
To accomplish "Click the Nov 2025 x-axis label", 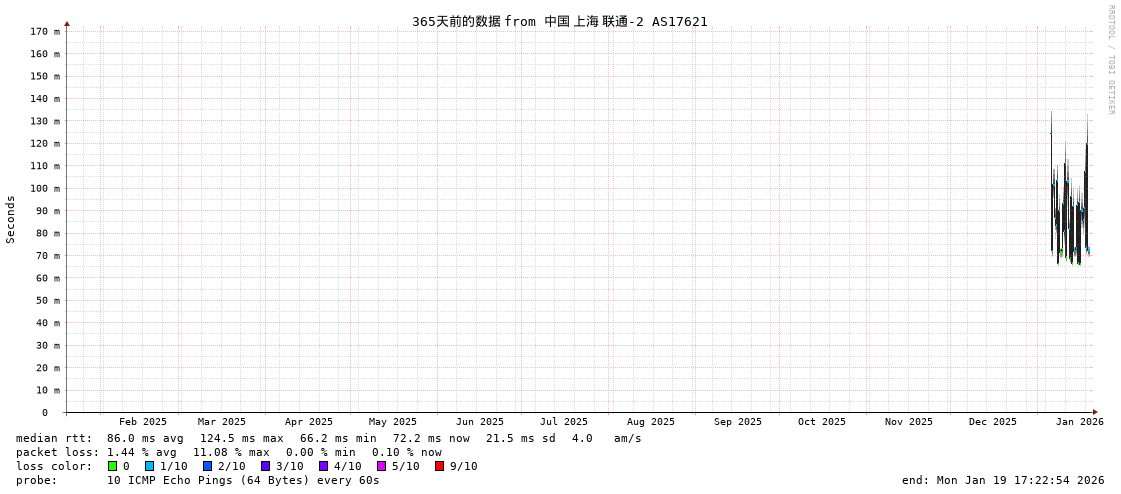I will (908, 422).
